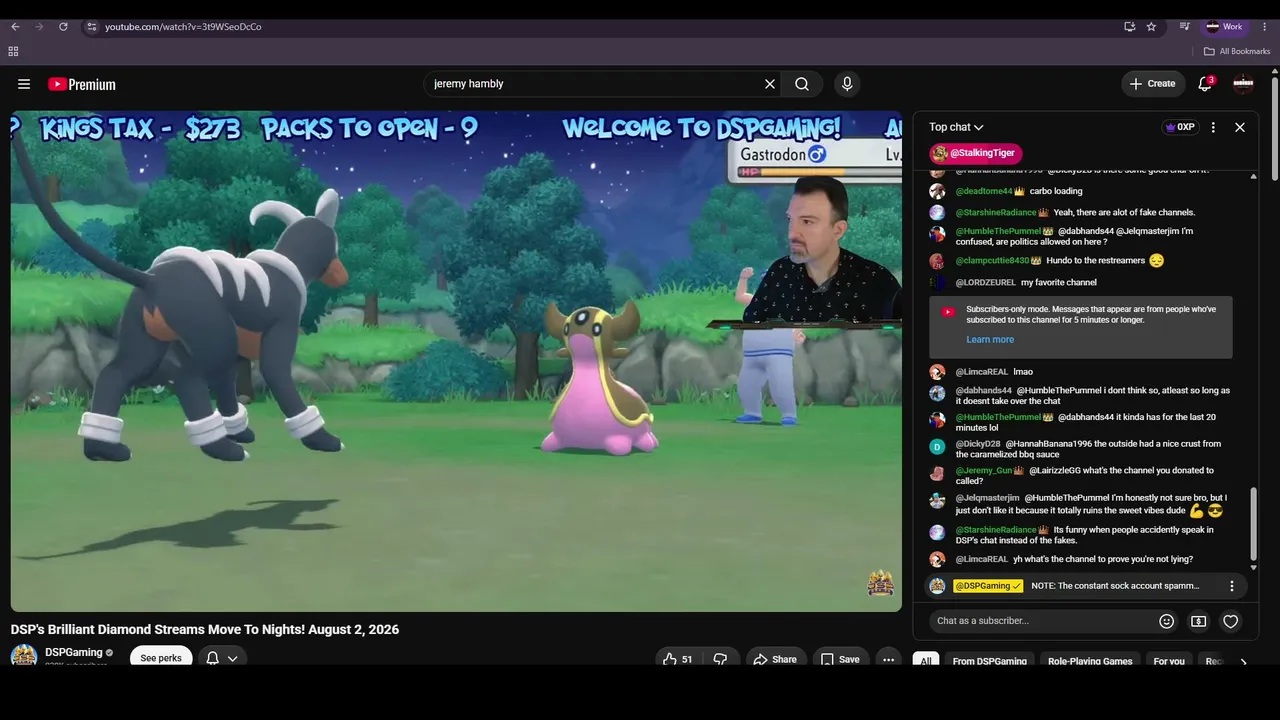Click @Jeremy_Gun's username in chat
Viewport: 1280px width, 720px height.
(984, 471)
